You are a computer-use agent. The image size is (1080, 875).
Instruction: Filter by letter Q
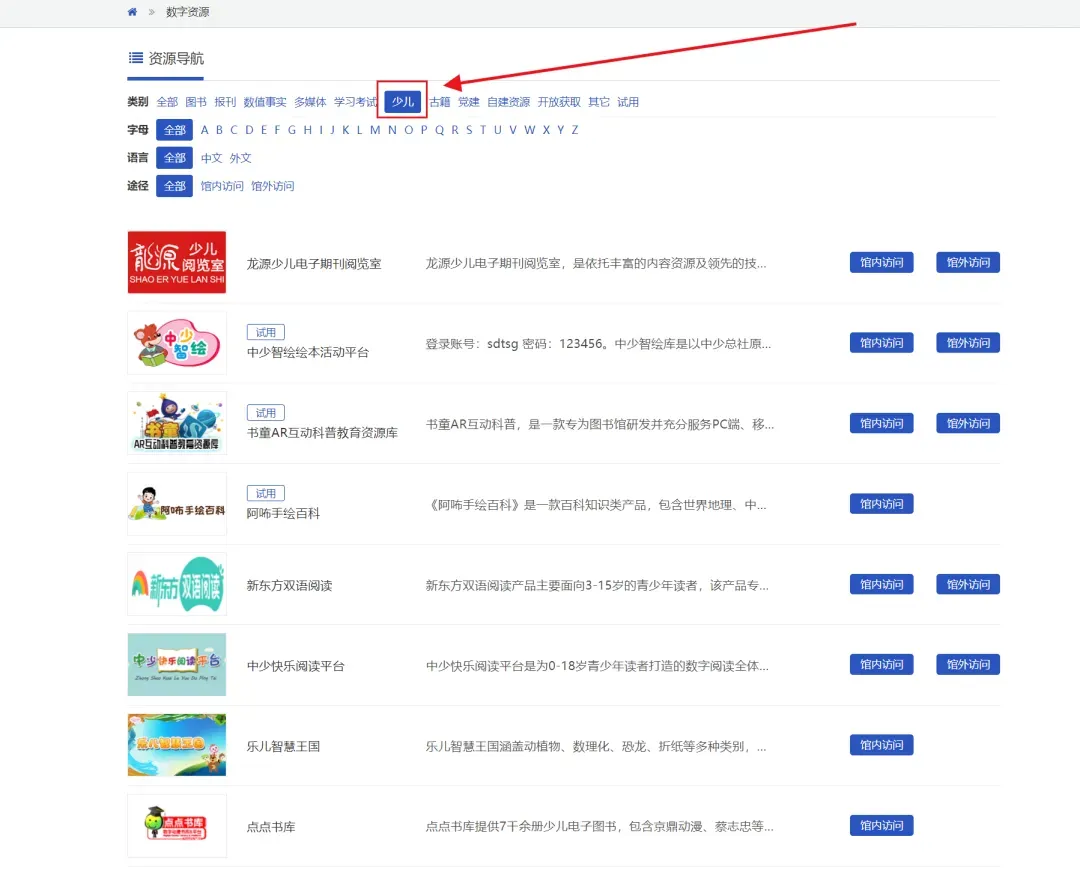point(439,130)
